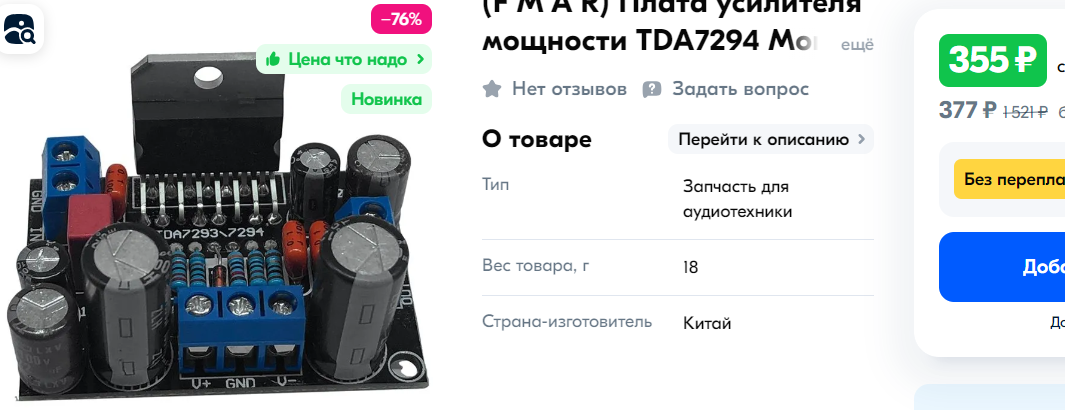Click the question bubble icon

pos(652,89)
